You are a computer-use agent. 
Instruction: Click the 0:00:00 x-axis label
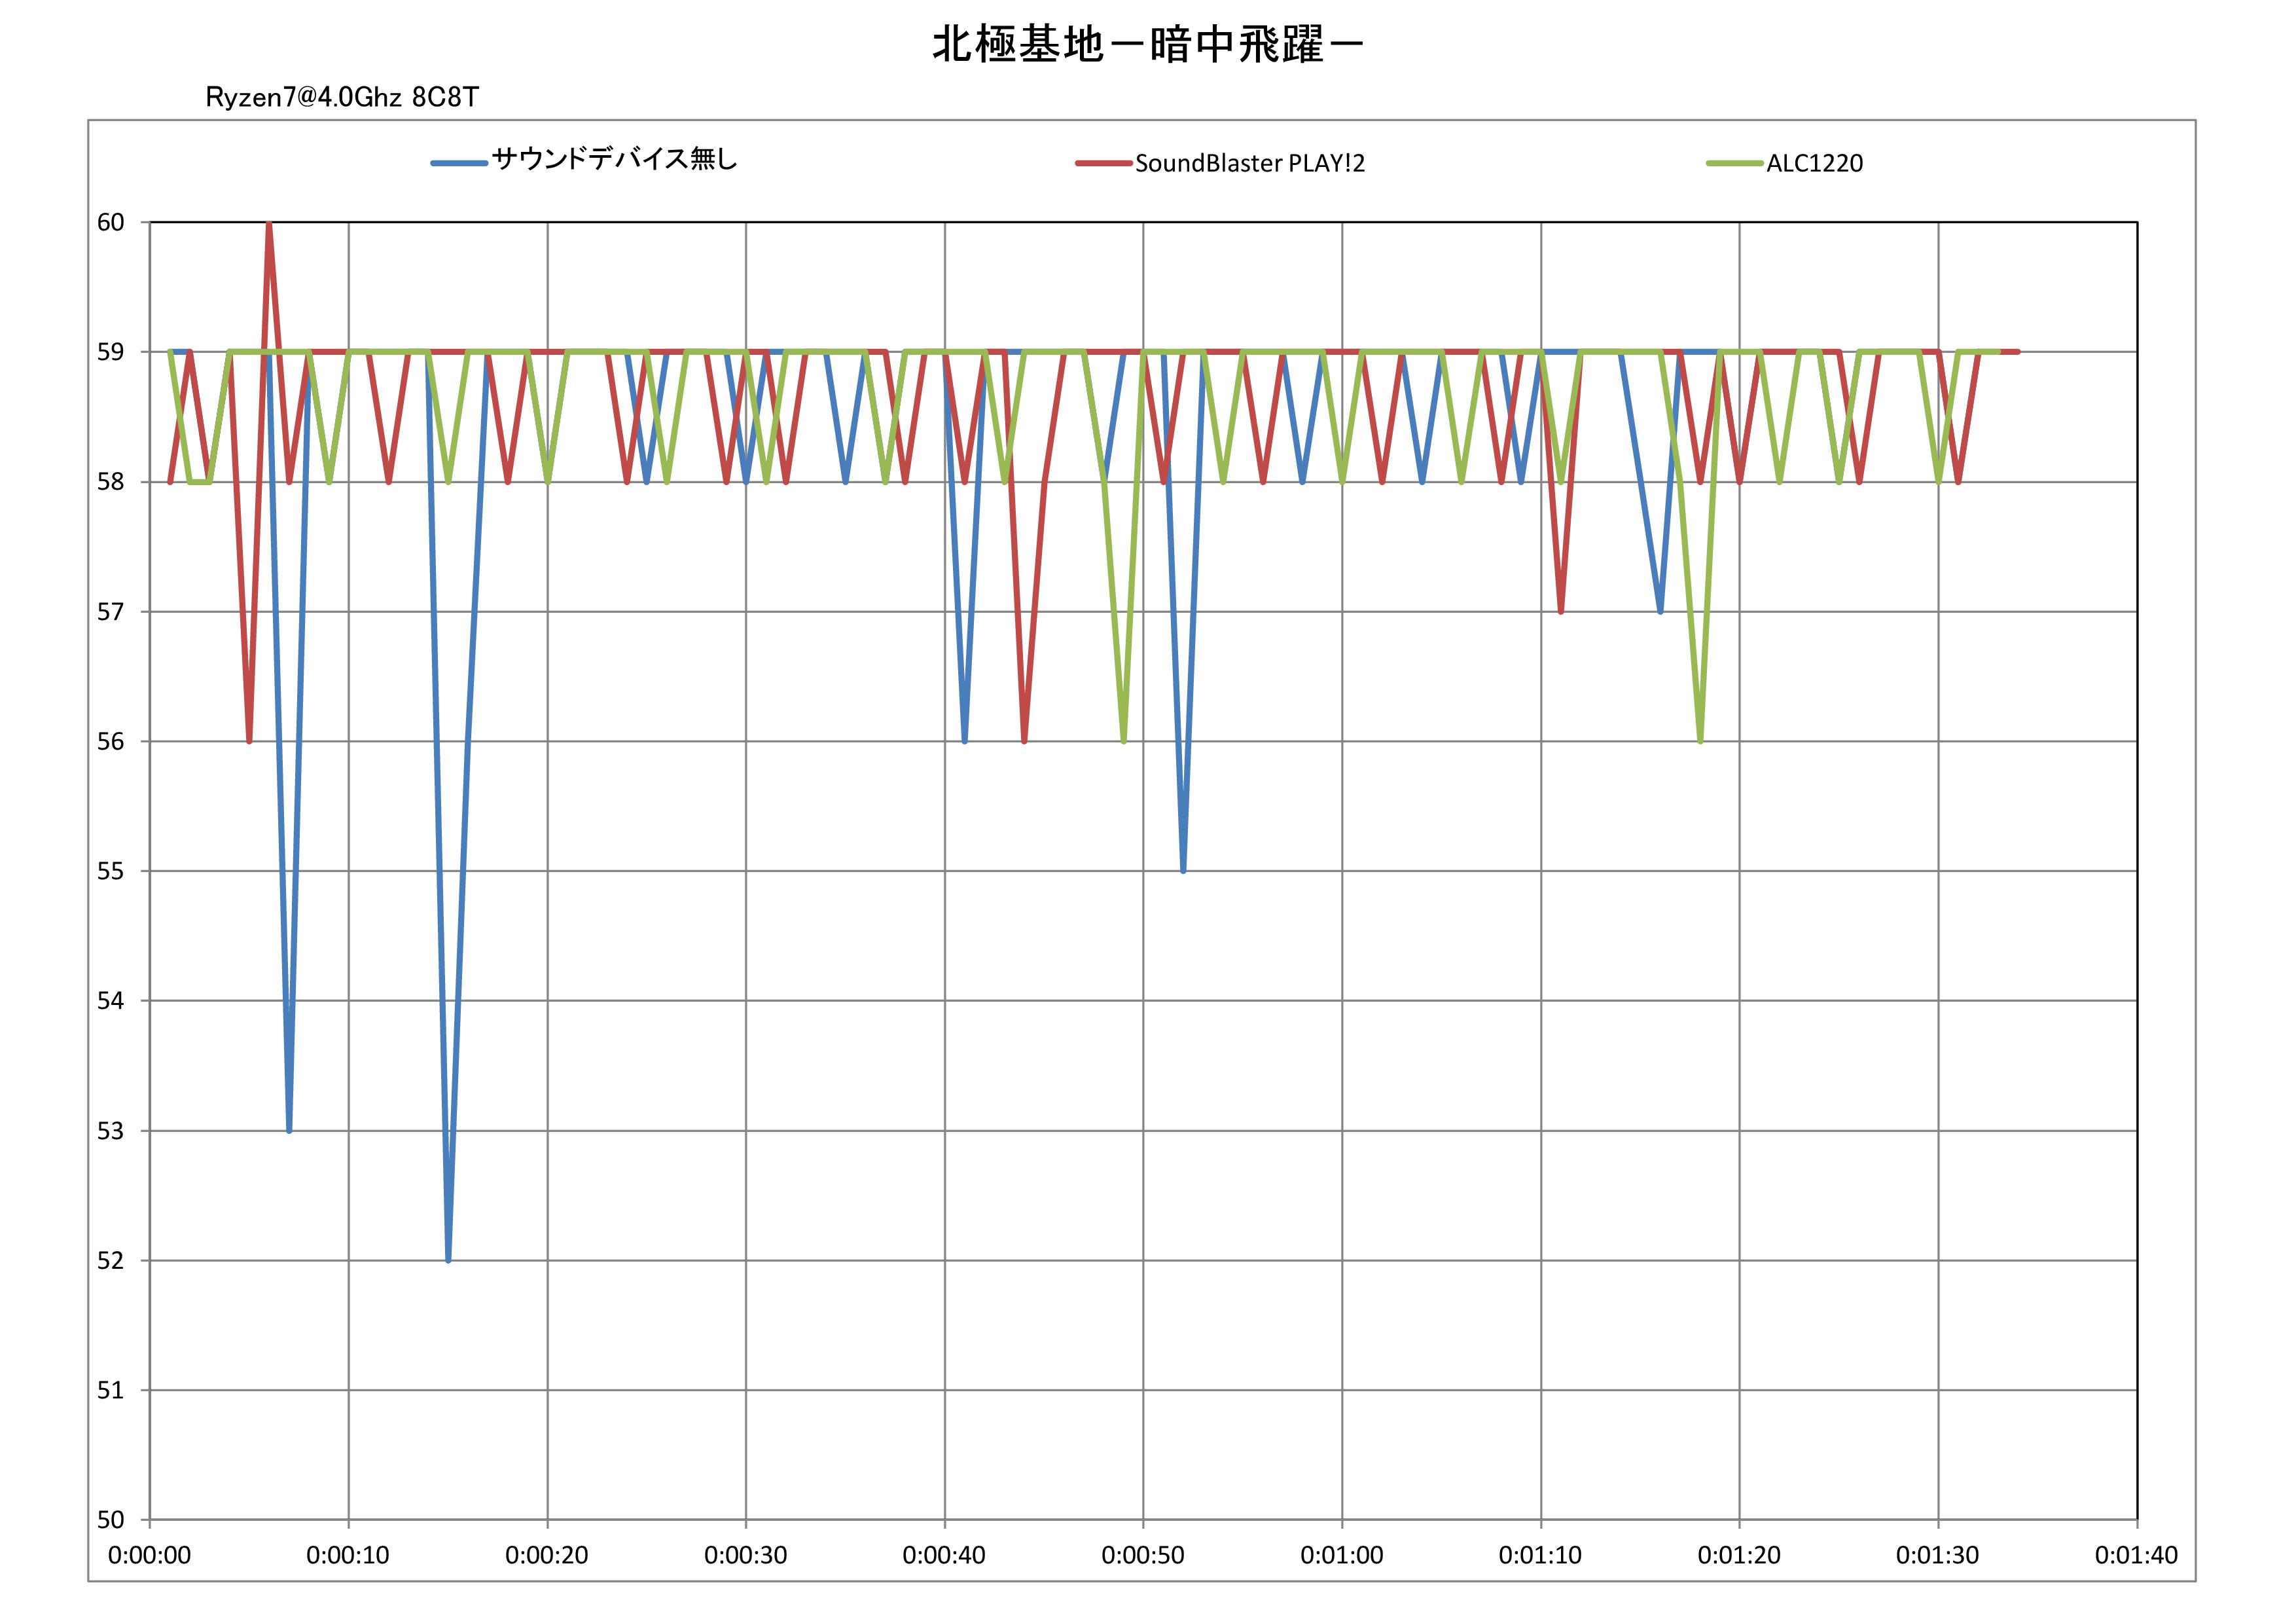[149, 1556]
